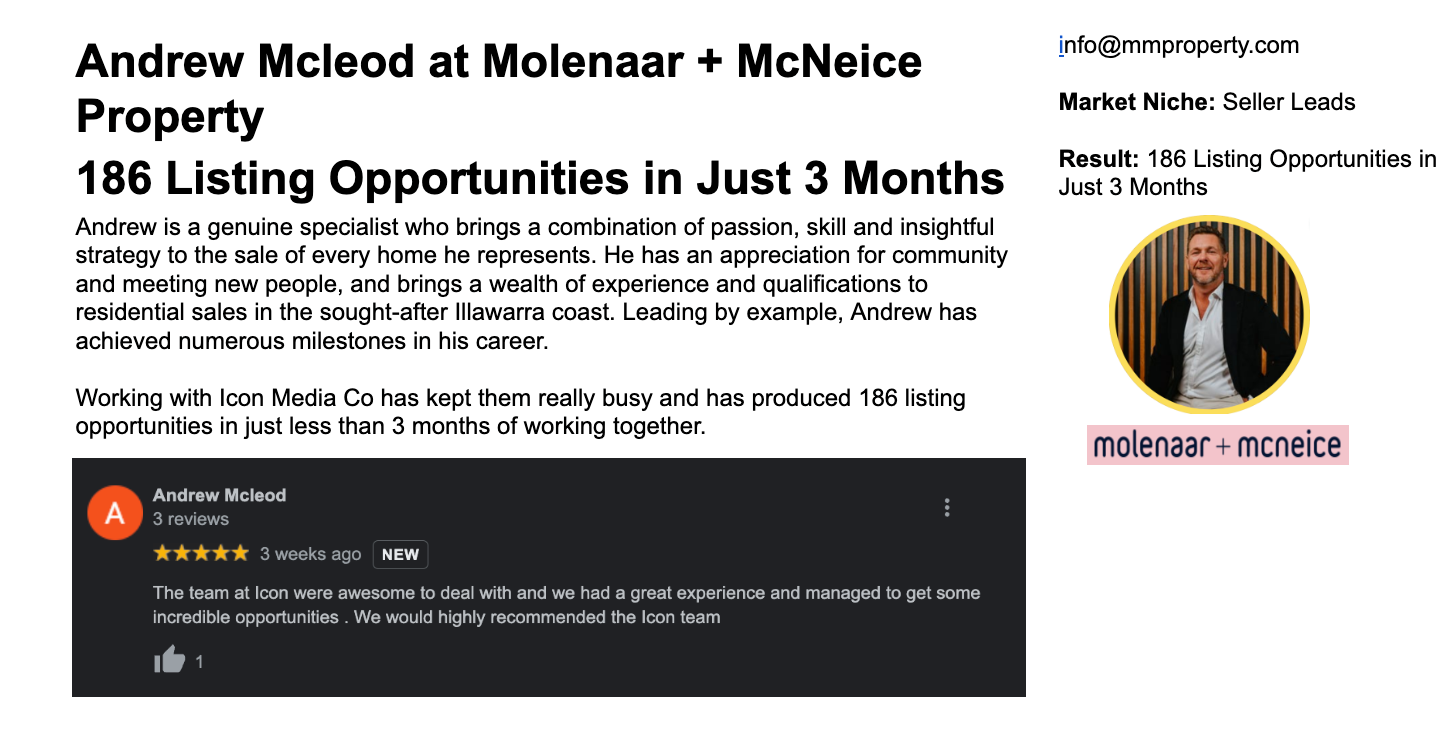Click the 'Market Niche:' label
Screen dimensions: 1456x747
[x=1137, y=102]
